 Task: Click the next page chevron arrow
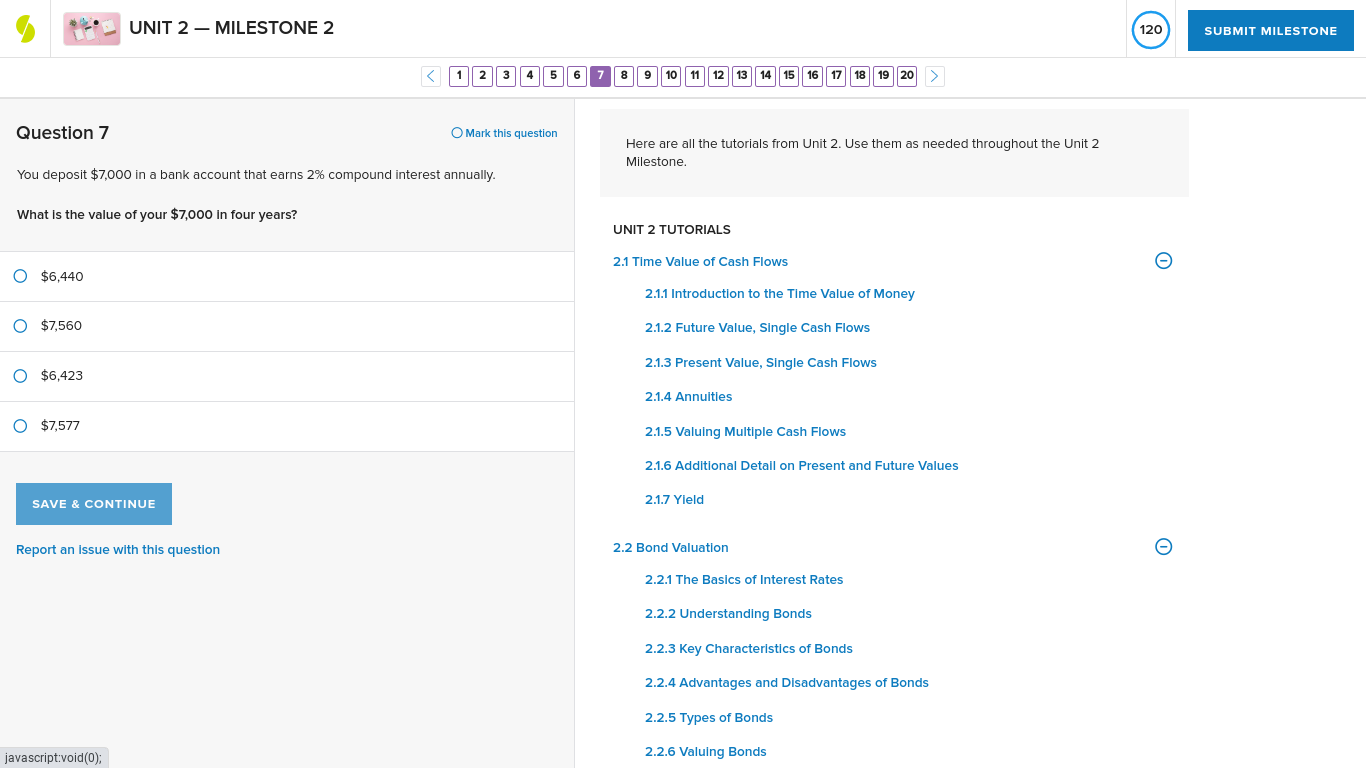(934, 76)
